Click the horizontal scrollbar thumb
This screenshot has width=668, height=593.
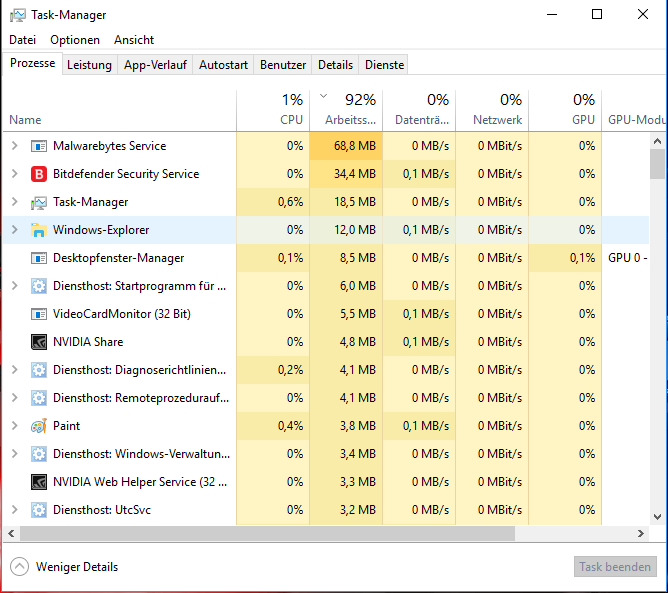(267, 533)
